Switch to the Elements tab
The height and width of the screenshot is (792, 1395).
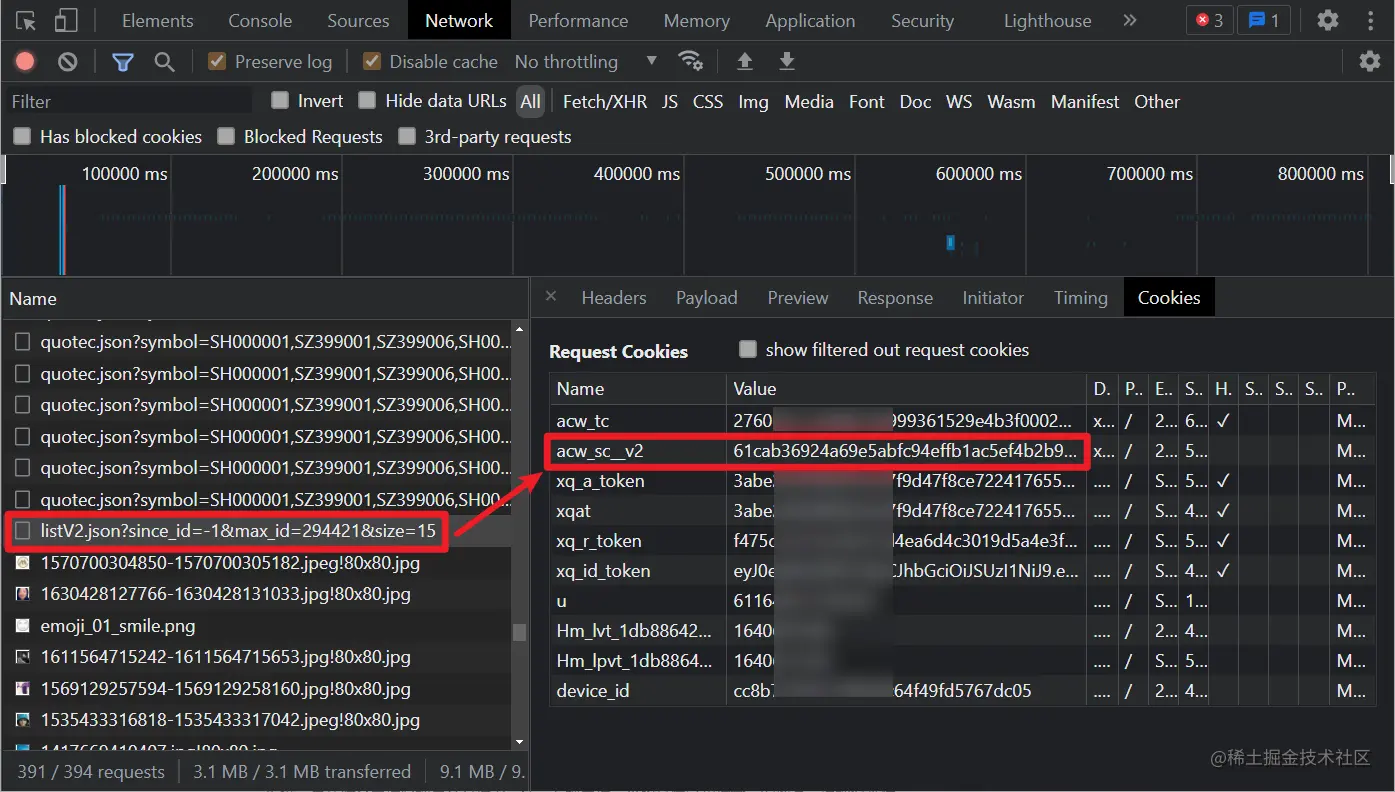tap(158, 20)
